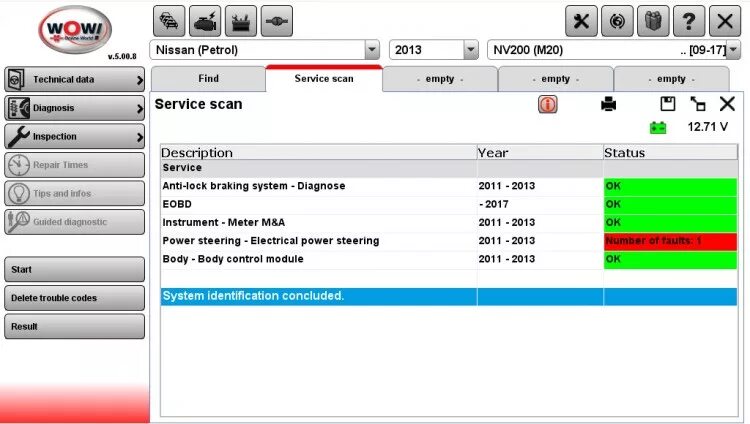Viewport: 750px width, 424px height.
Task: Open the engine diagnostics toolbar icon
Action: (205, 21)
